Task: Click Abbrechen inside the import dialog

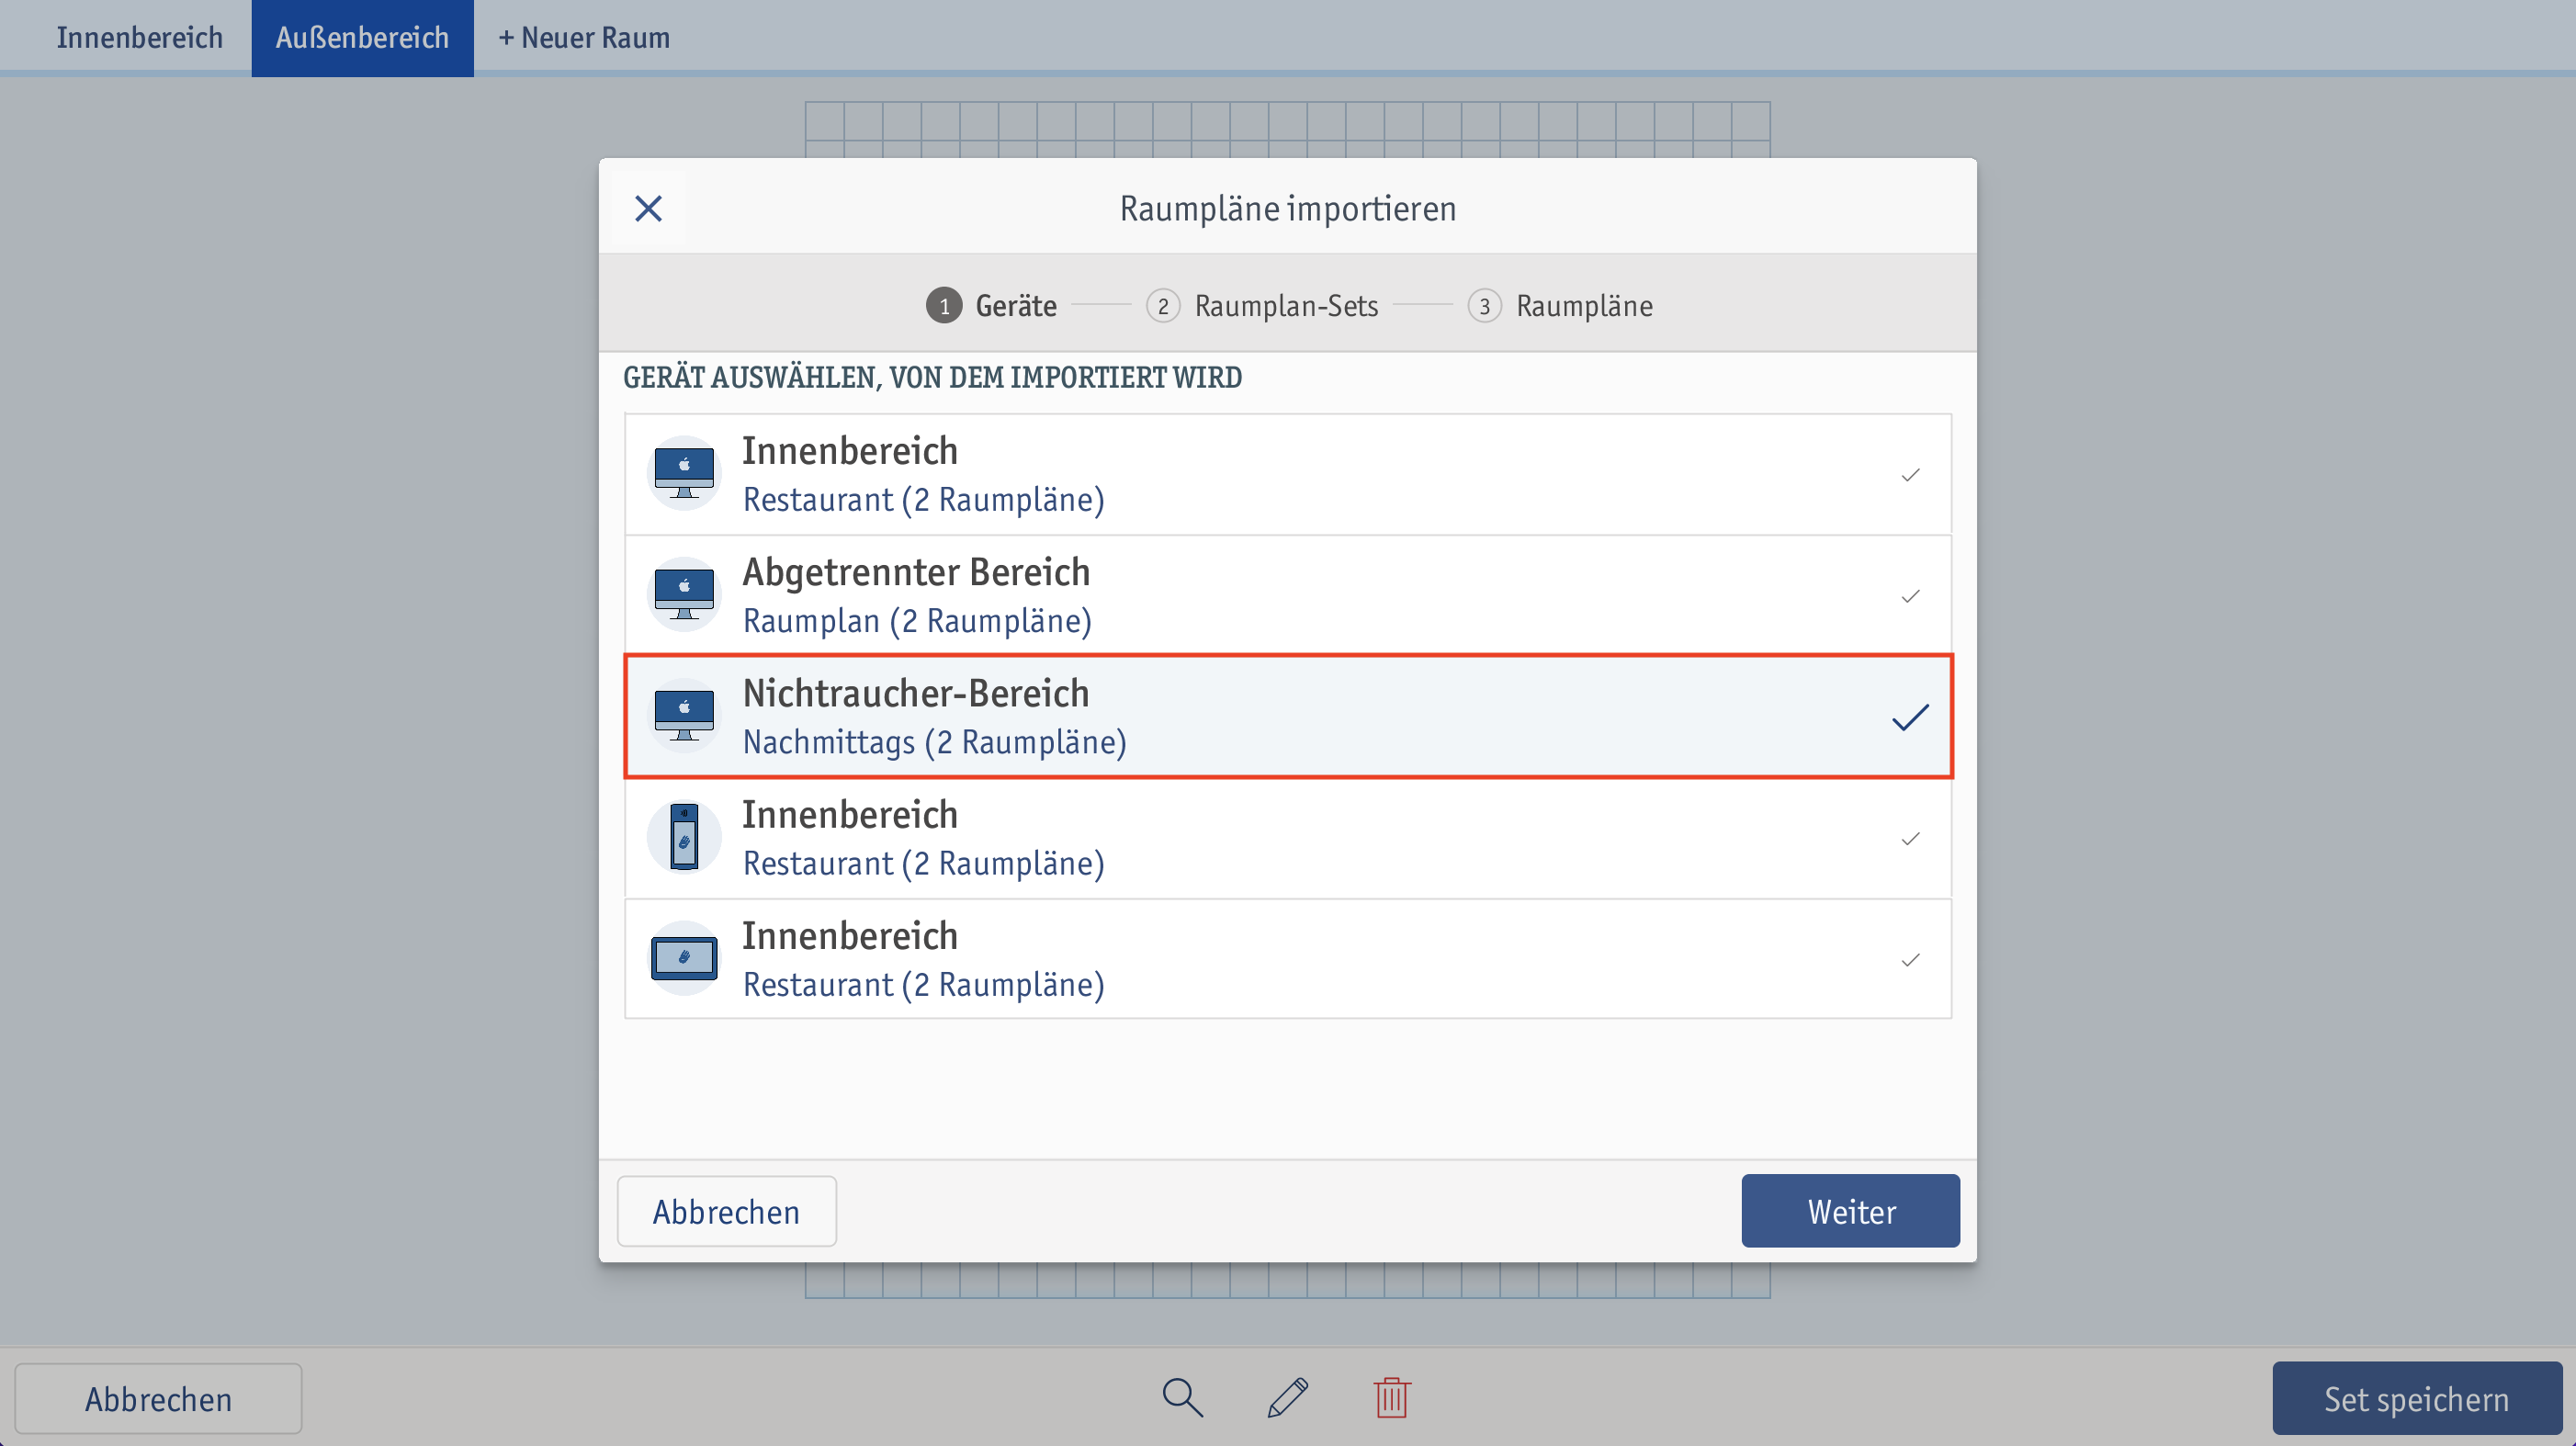Action: click(x=727, y=1211)
